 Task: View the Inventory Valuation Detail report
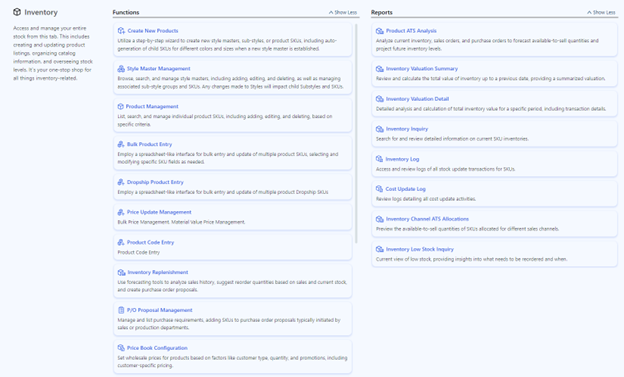click(x=417, y=99)
